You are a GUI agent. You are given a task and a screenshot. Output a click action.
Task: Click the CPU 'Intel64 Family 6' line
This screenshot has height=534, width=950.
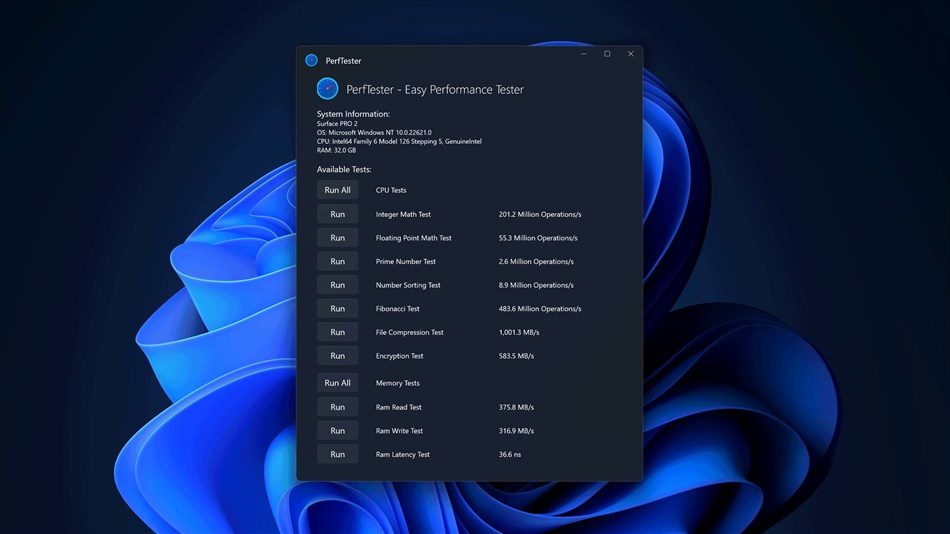(x=399, y=141)
